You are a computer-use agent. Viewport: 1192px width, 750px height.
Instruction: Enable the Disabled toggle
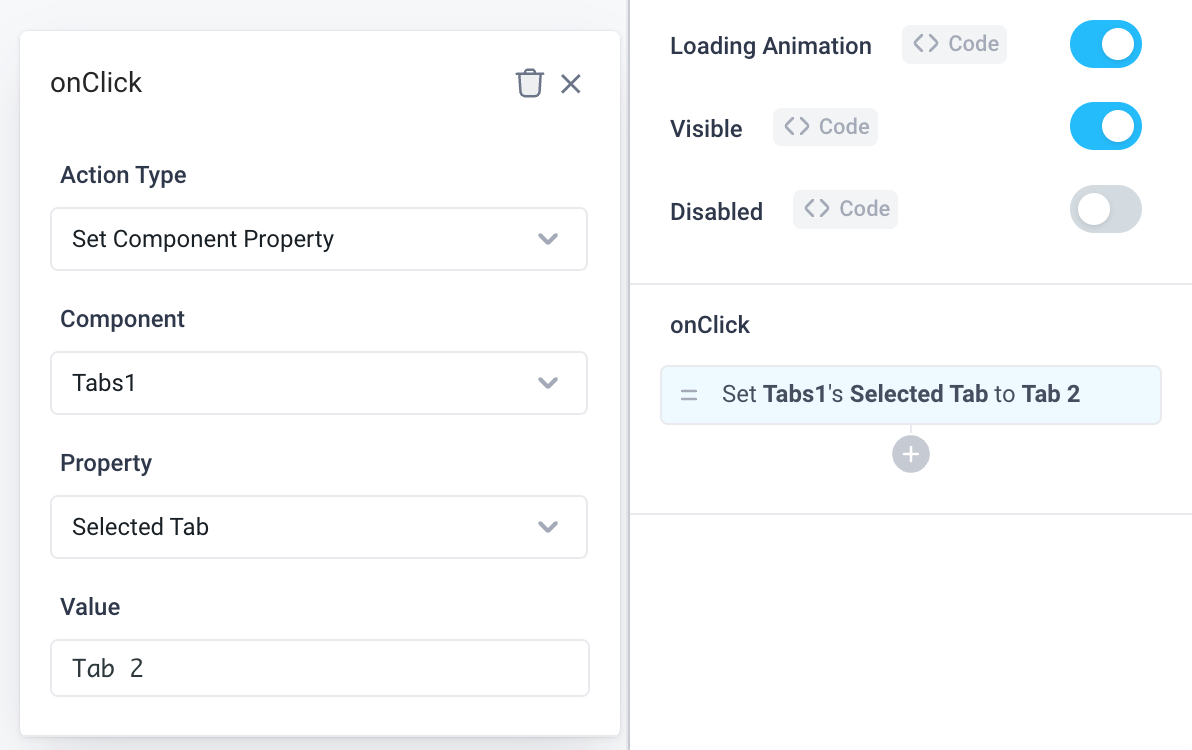coord(1105,209)
